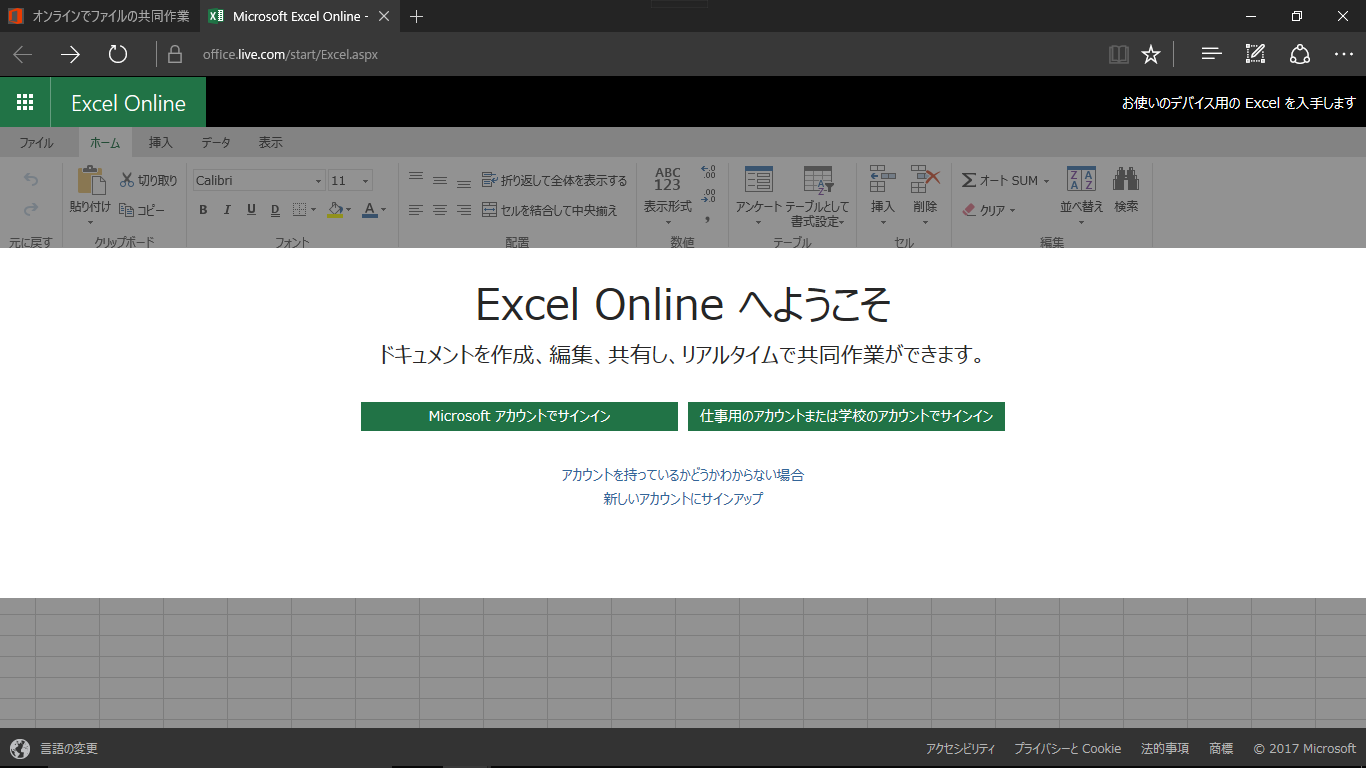
Task: Click the AutoSum (オート SUM) sigma icon
Action: [x=969, y=180]
